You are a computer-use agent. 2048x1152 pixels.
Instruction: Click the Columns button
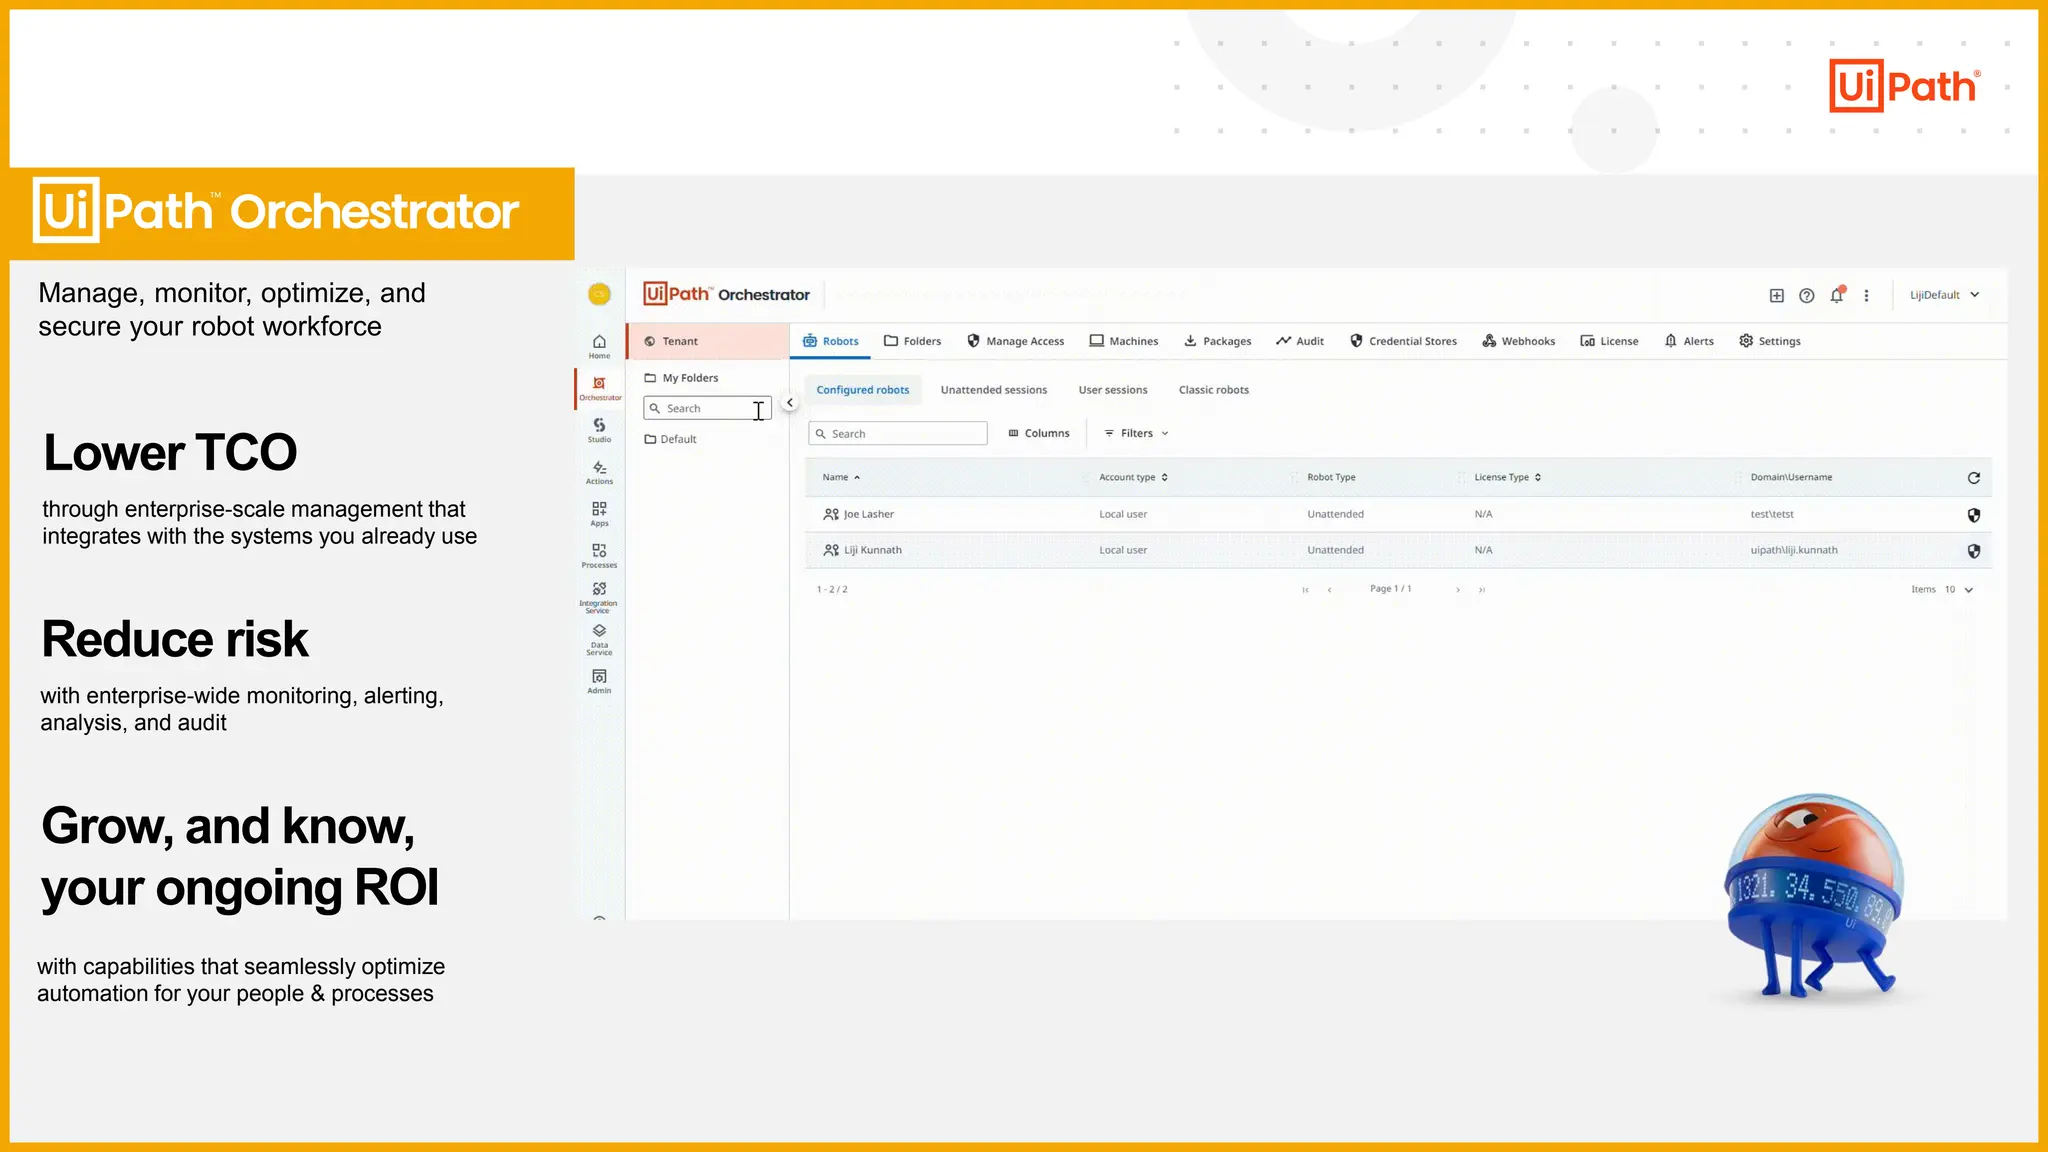point(1038,434)
